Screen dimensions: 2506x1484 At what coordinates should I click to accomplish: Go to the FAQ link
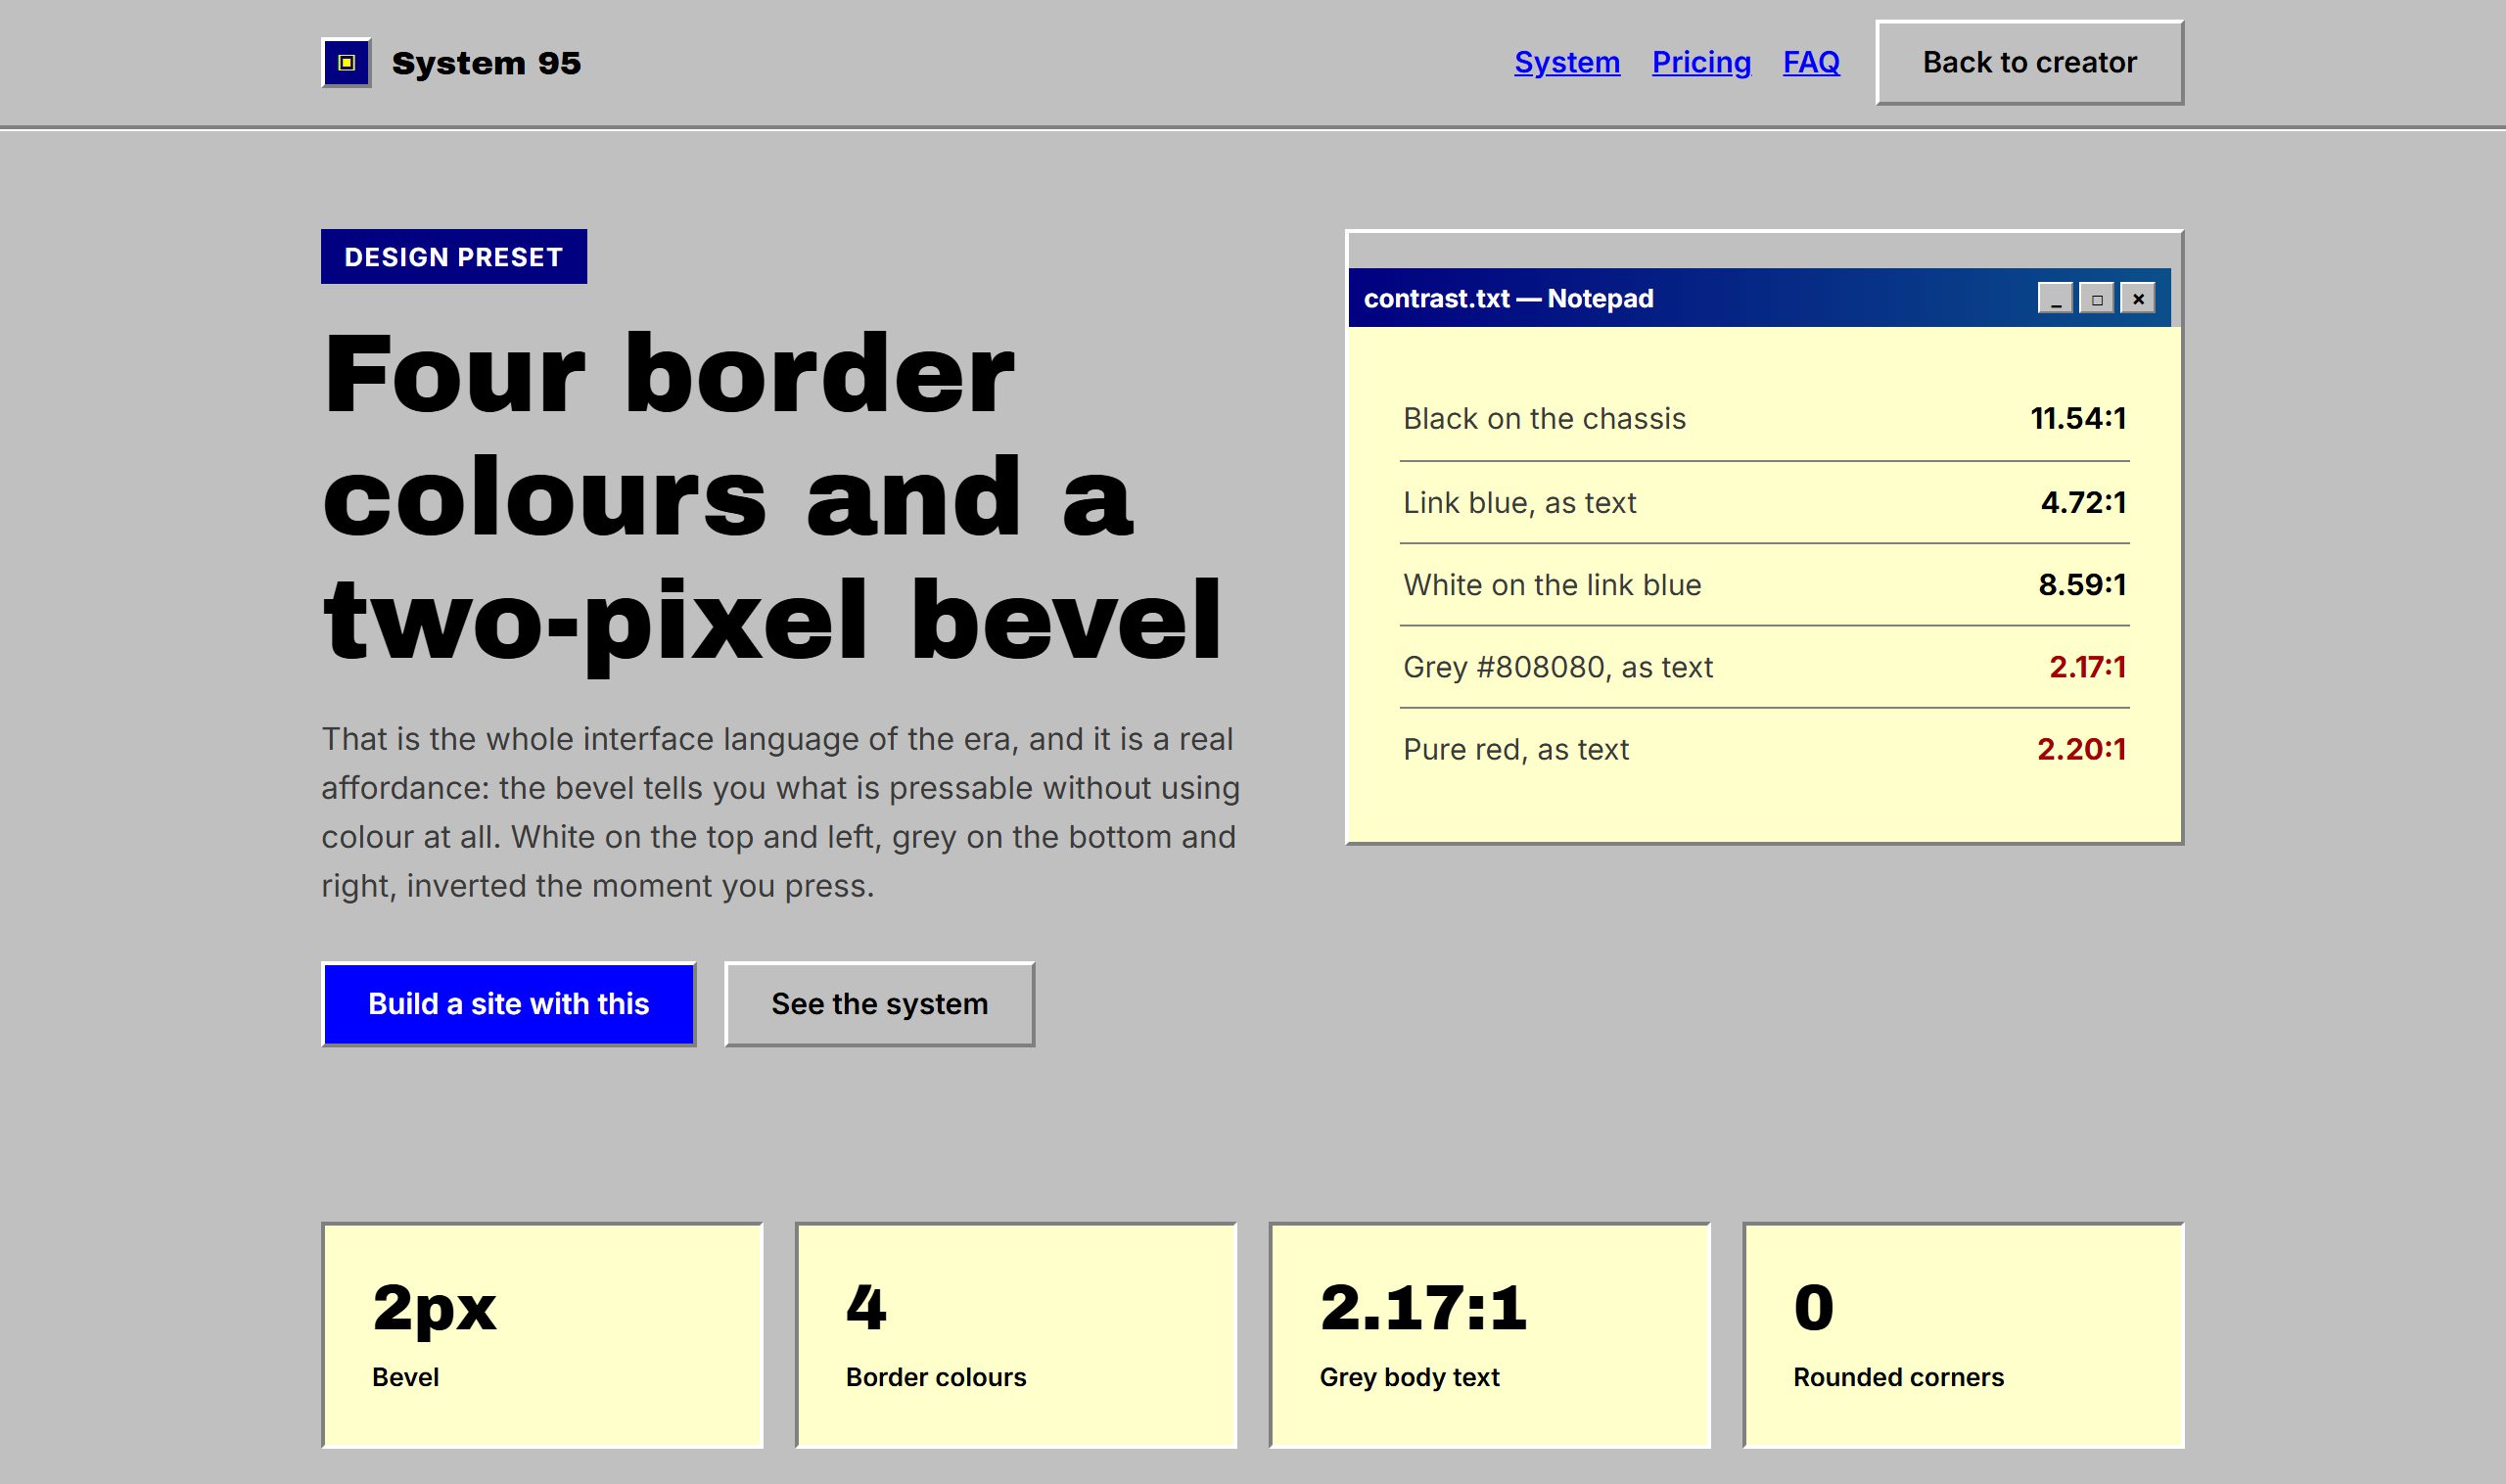1811,62
